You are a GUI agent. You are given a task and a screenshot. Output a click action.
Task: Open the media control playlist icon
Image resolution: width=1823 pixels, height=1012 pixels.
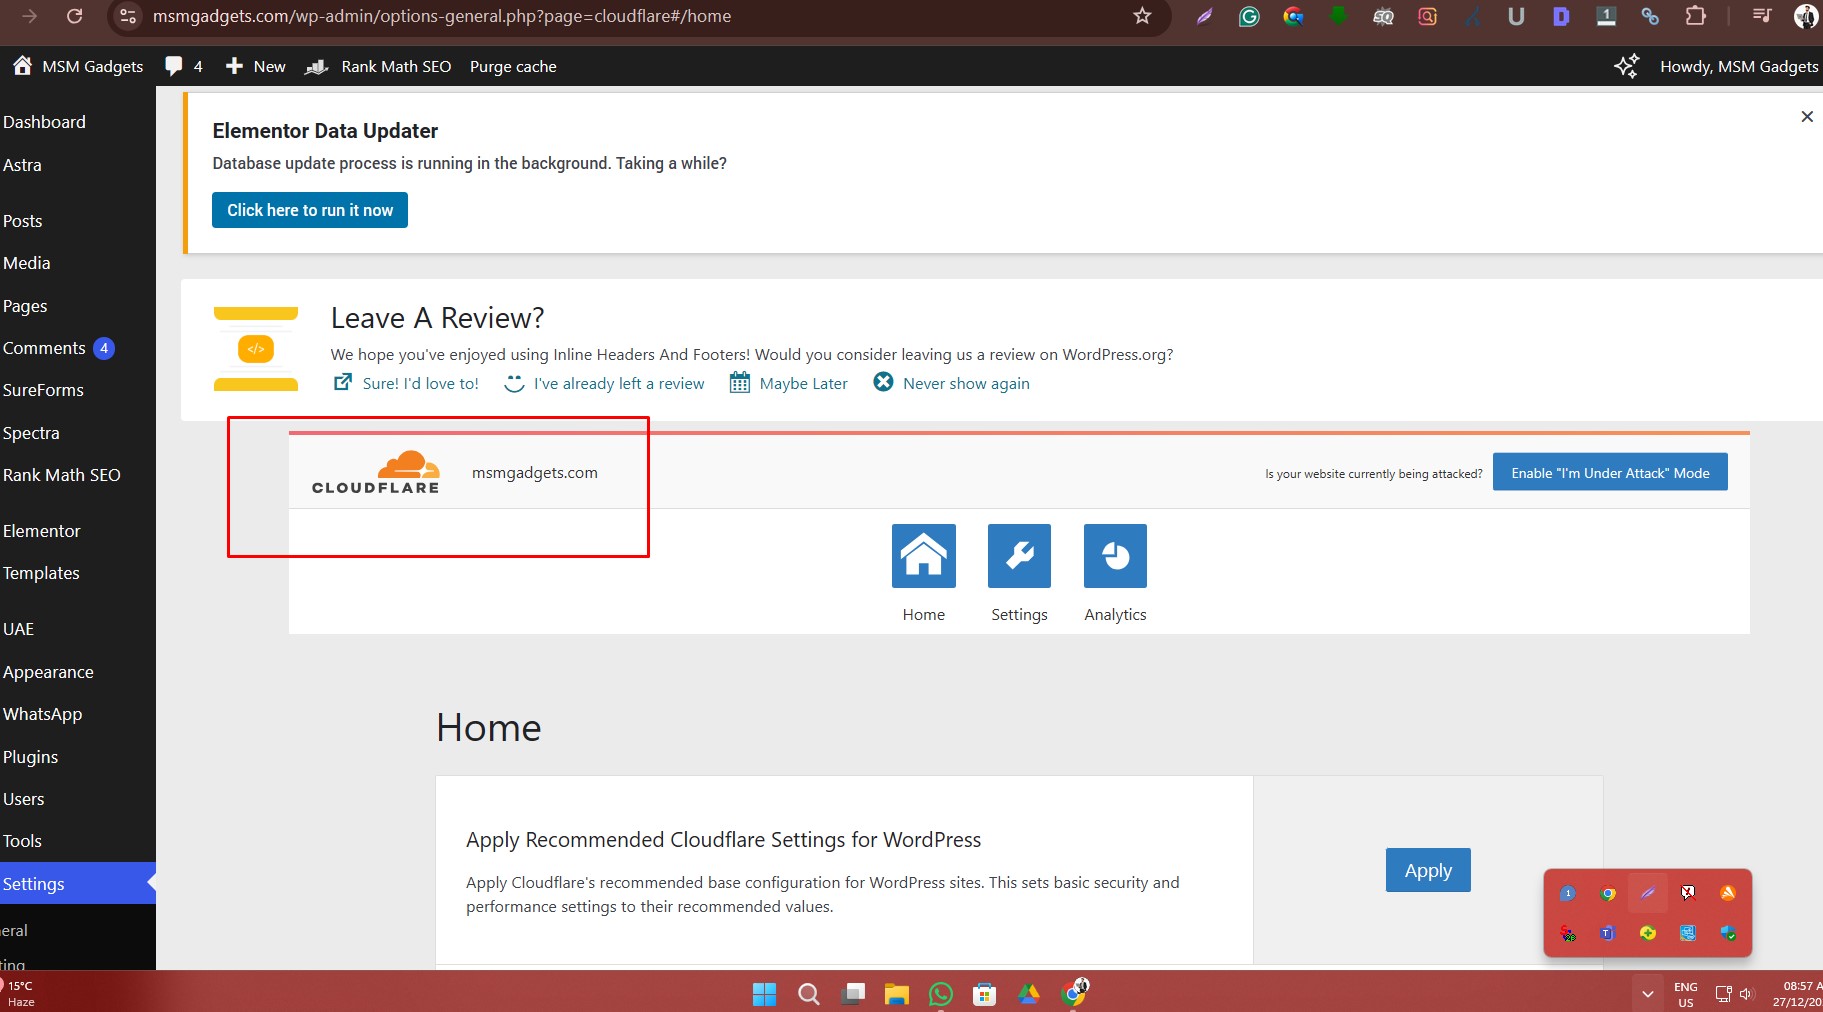click(x=1762, y=16)
